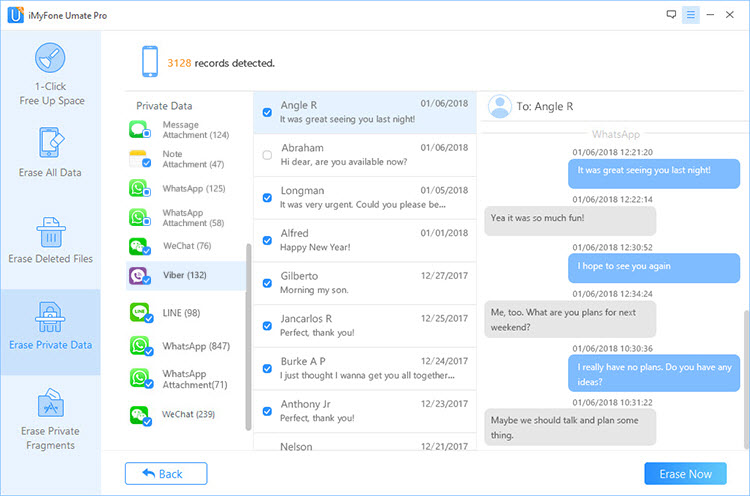The height and width of the screenshot is (496, 750).
Task: Select the WeChat (76) category
Action: point(186,246)
